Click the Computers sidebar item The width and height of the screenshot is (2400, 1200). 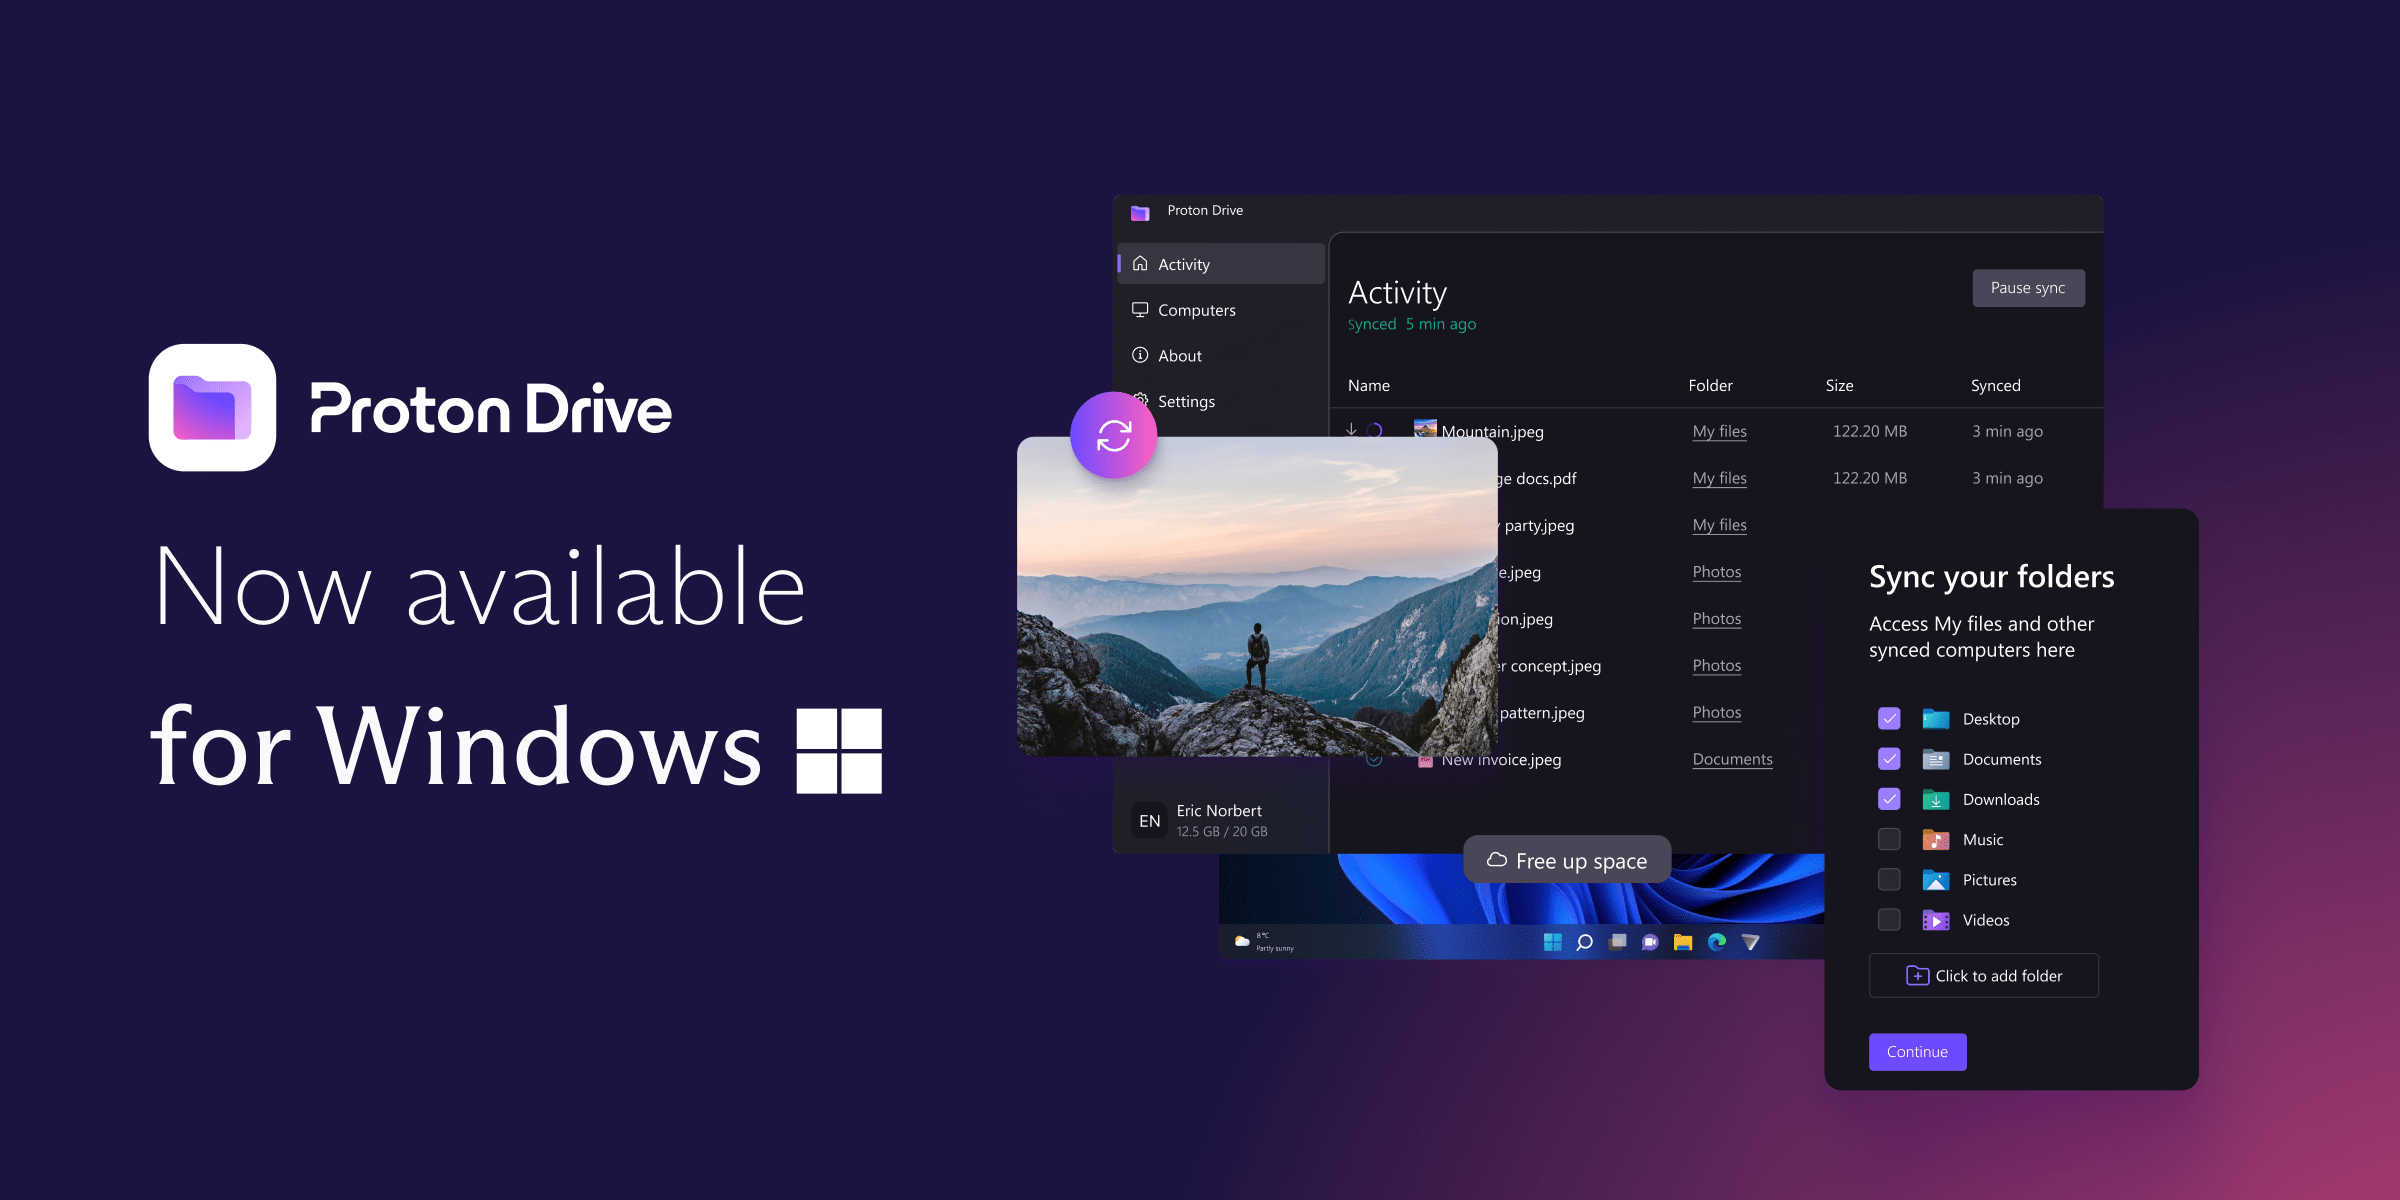click(x=1200, y=309)
